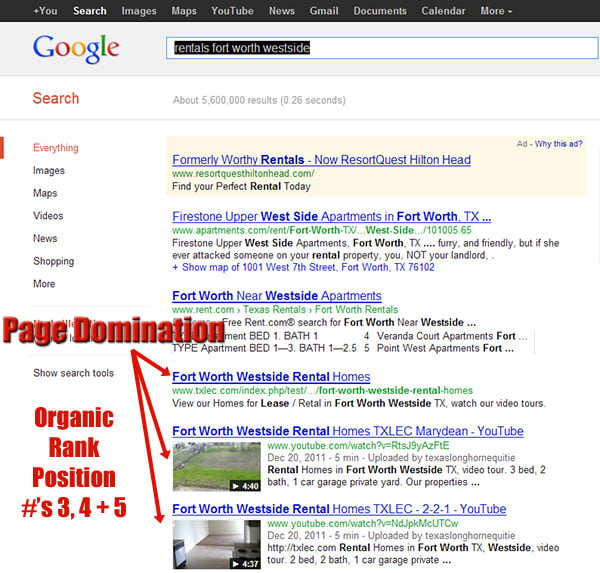Open Firestone Upper West Side Apartments result

[x=331, y=216]
